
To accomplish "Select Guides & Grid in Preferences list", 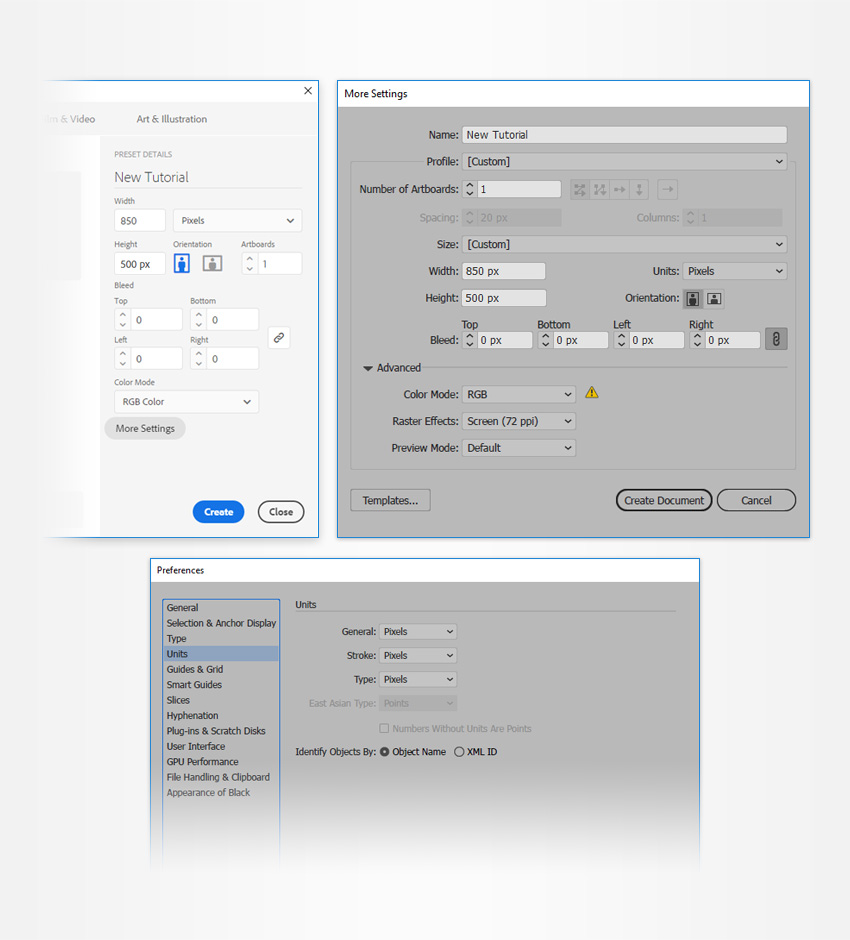I will pyautogui.click(x=195, y=669).
